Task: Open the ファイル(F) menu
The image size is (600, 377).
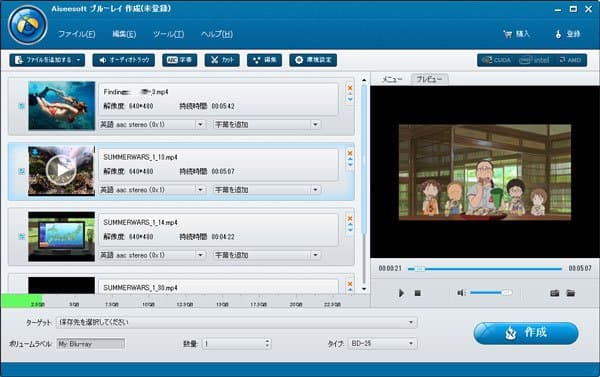Action: tap(77, 34)
